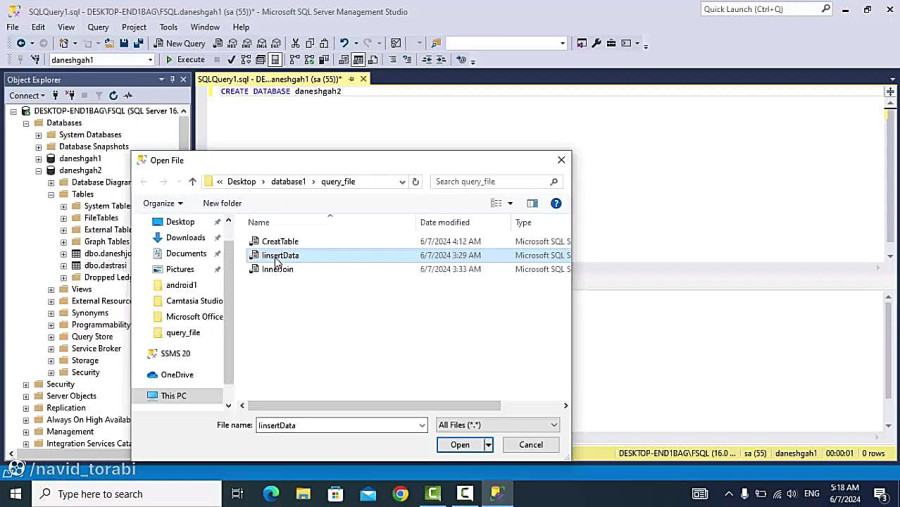
Task: Click the Quick Launch search box
Action: tap(766, 9)
